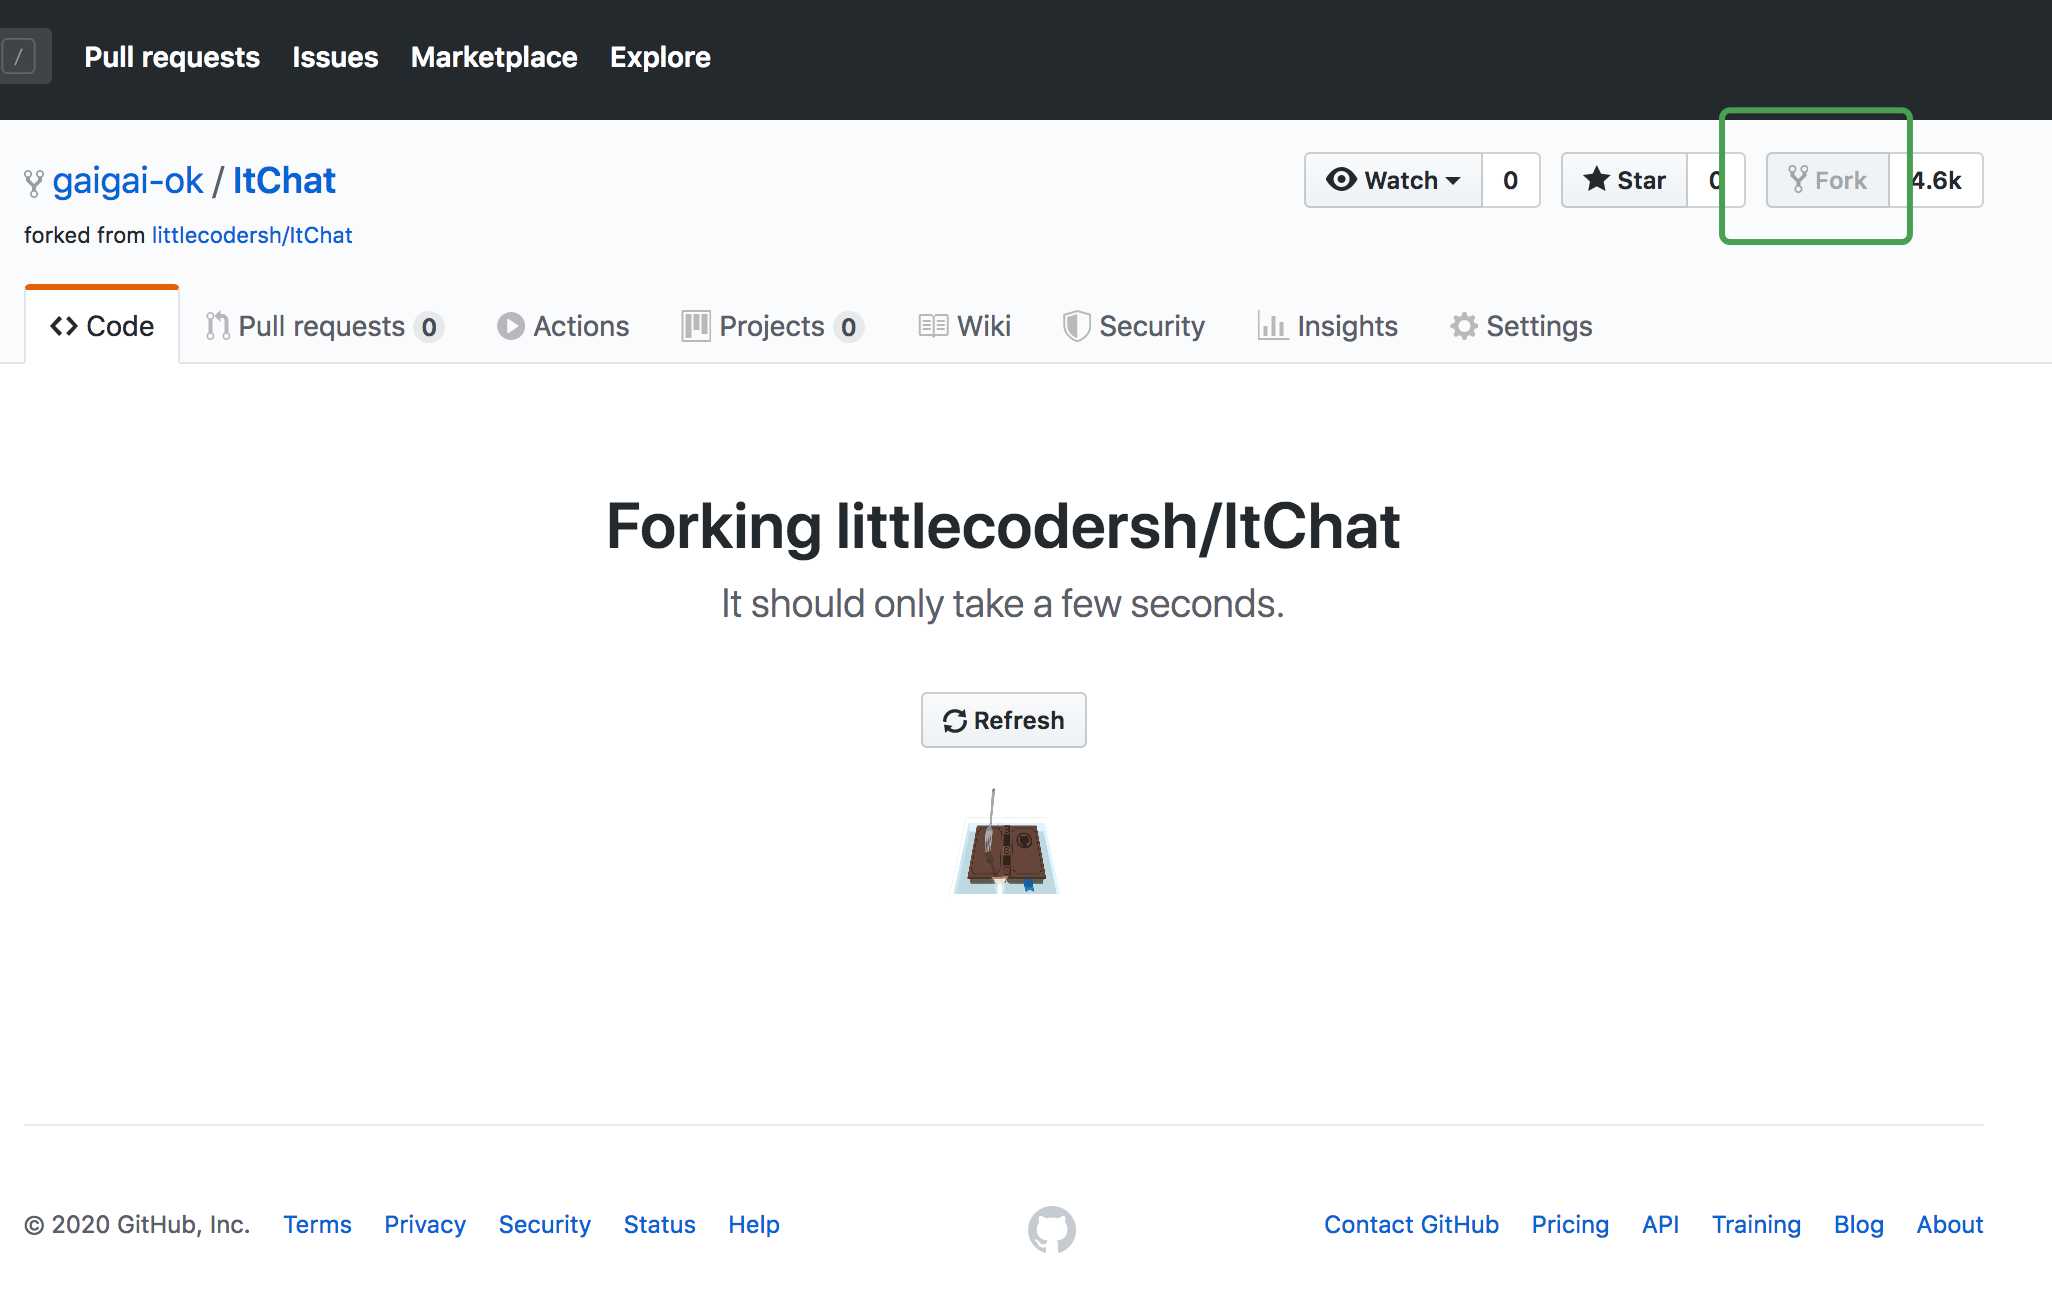
Task: Click the GitHub Octocat logo in footer
Action: [1052, 1229]
